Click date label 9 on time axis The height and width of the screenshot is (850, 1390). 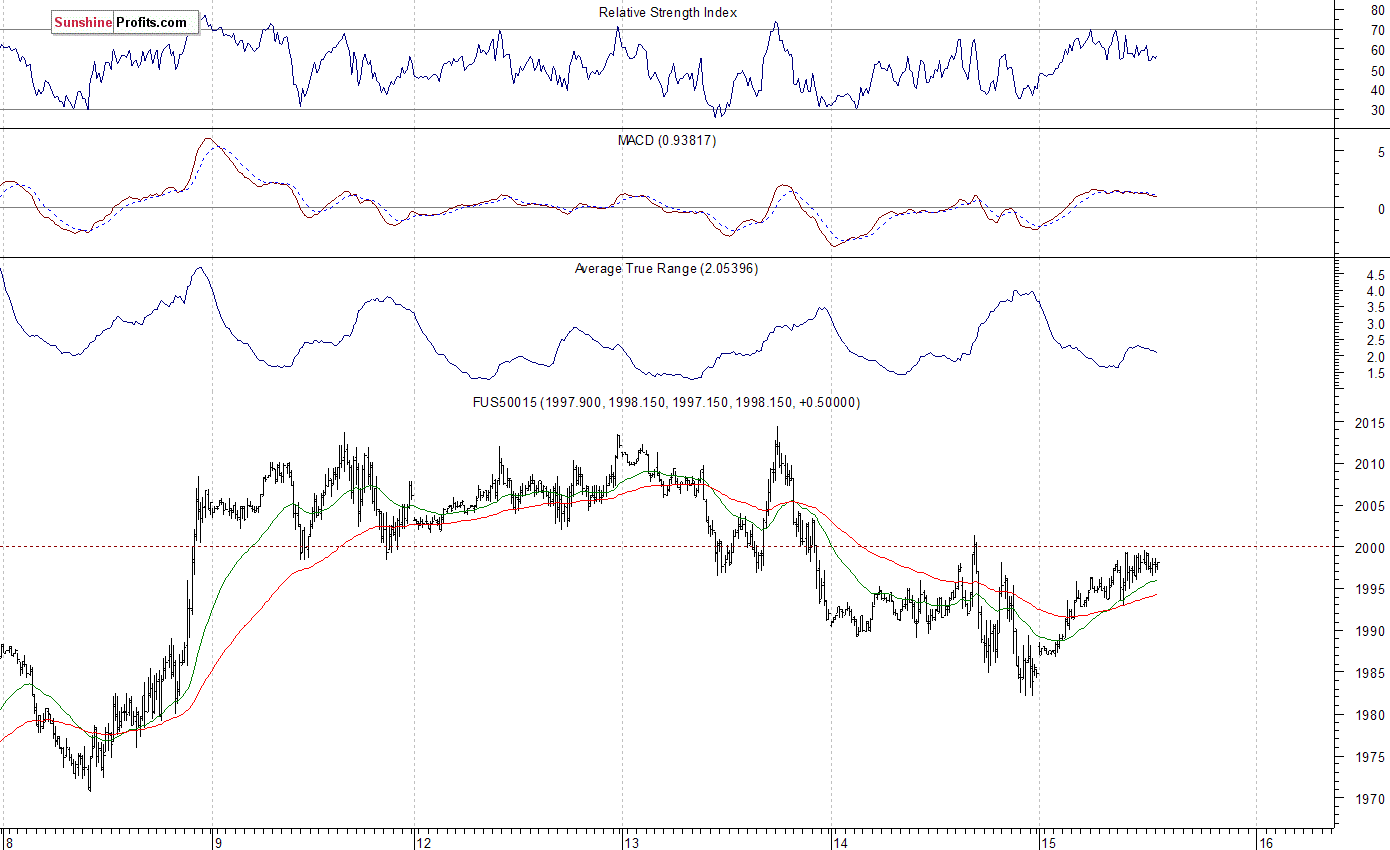217,842
